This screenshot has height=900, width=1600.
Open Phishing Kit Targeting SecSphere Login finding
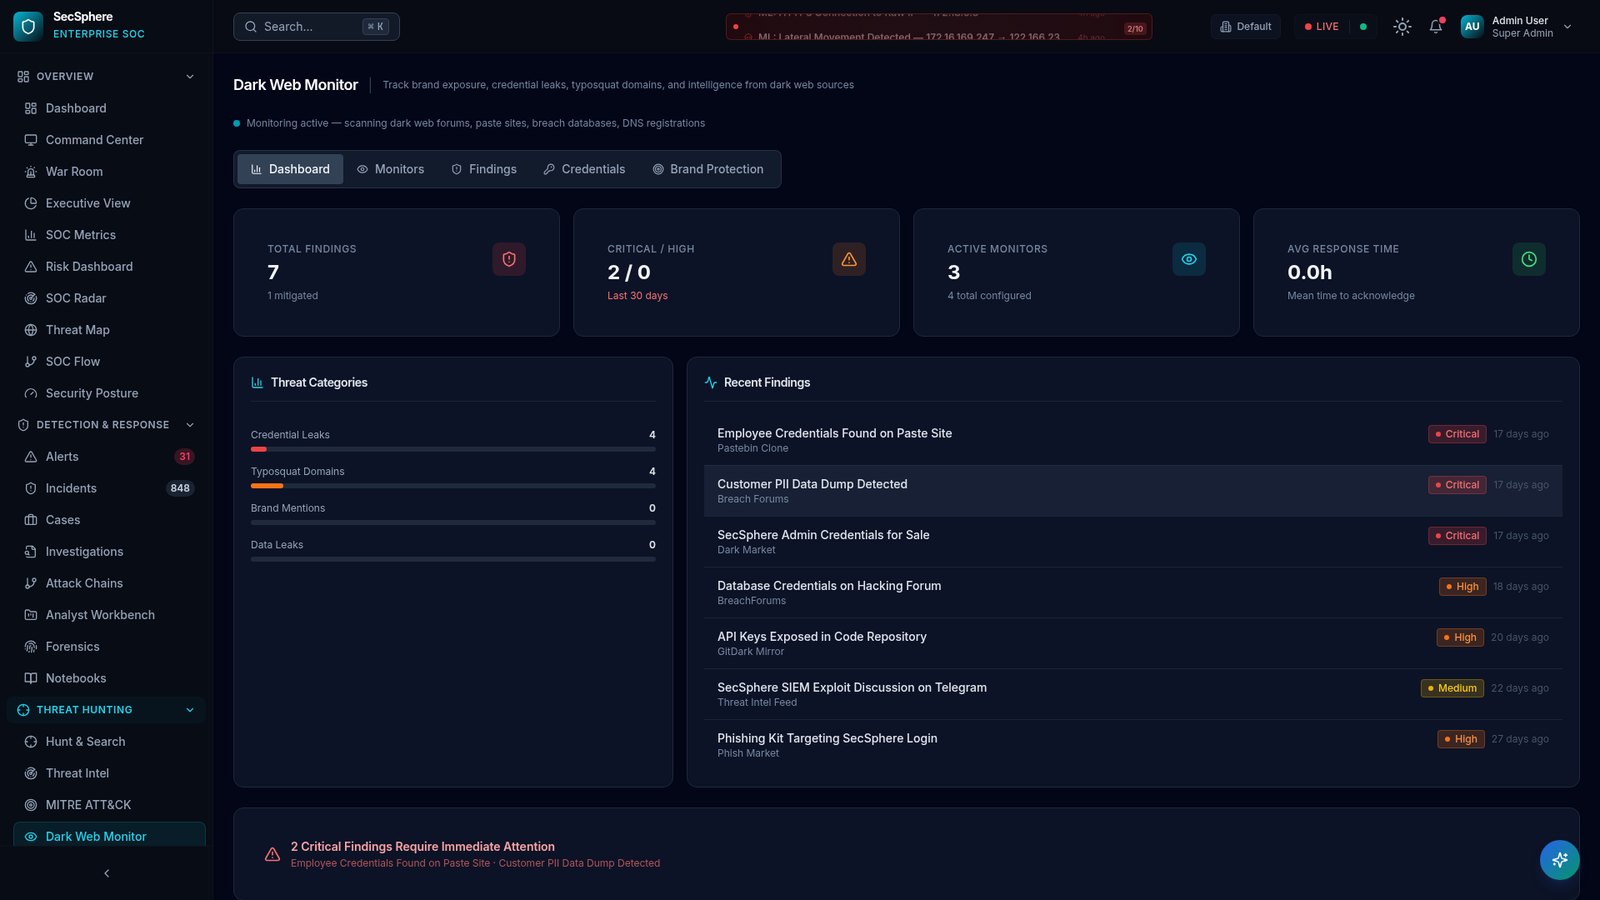point(1133,745)
